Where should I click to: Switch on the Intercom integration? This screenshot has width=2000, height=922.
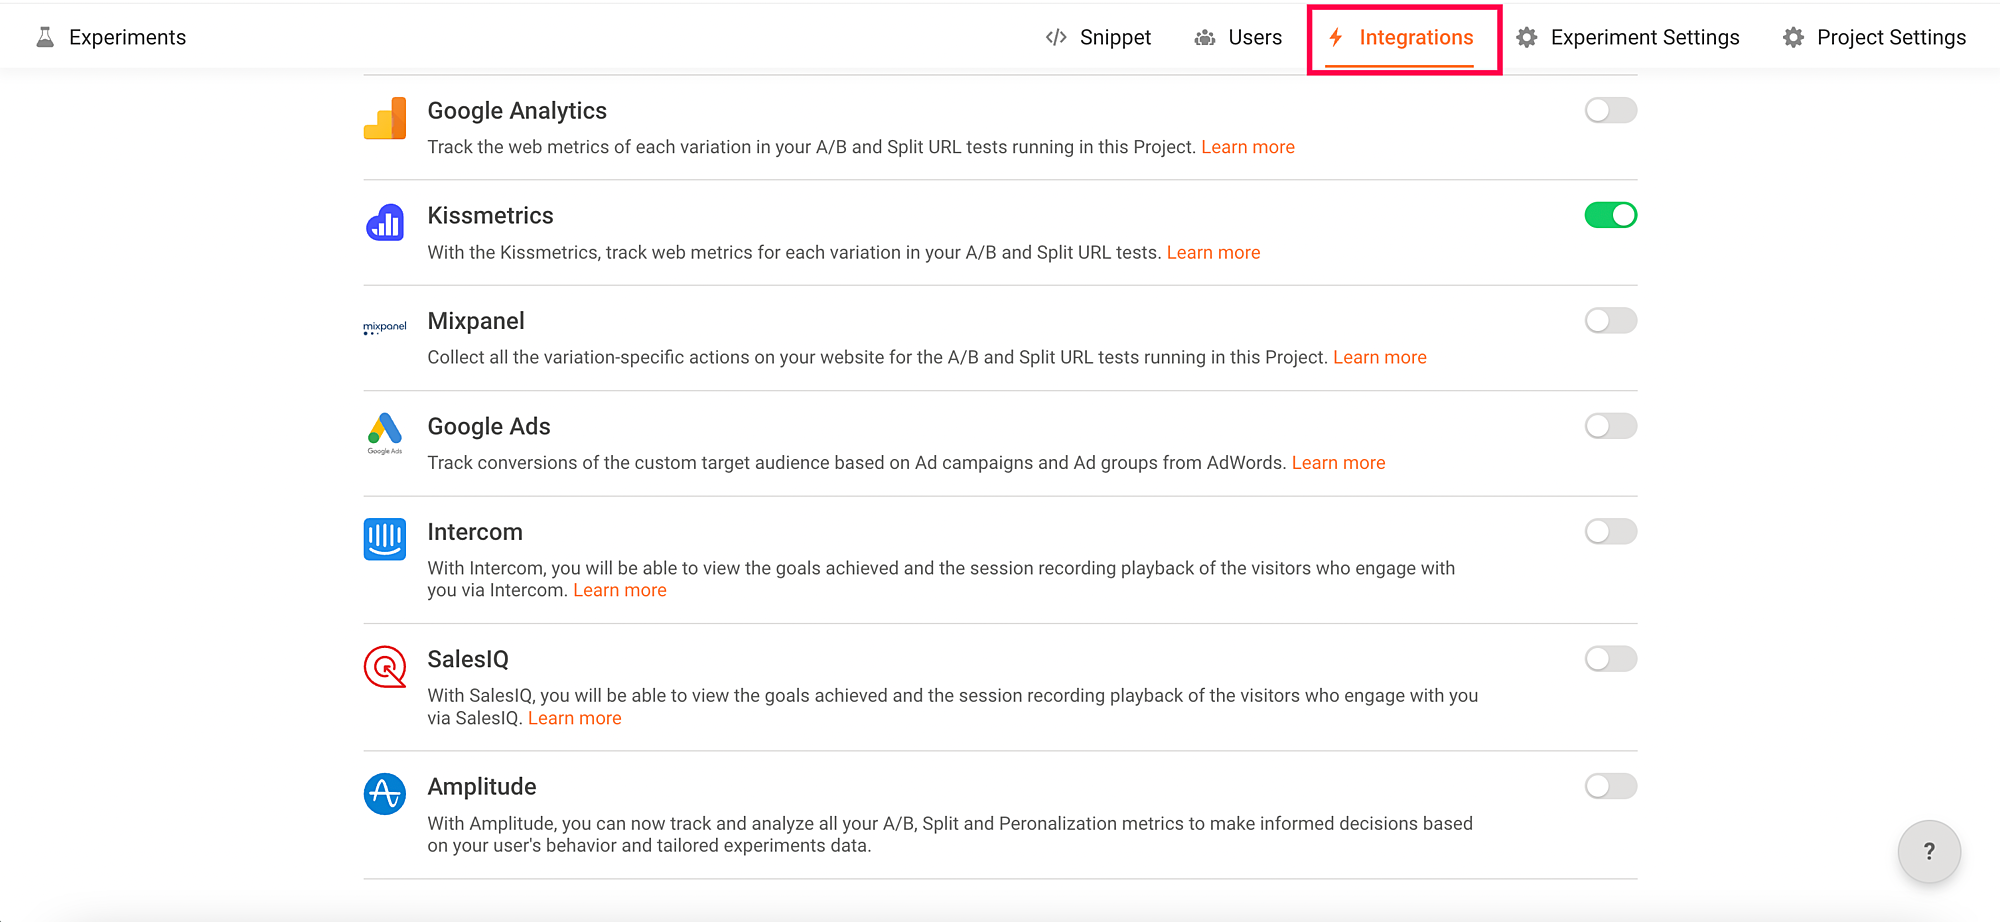(1610, 531)
